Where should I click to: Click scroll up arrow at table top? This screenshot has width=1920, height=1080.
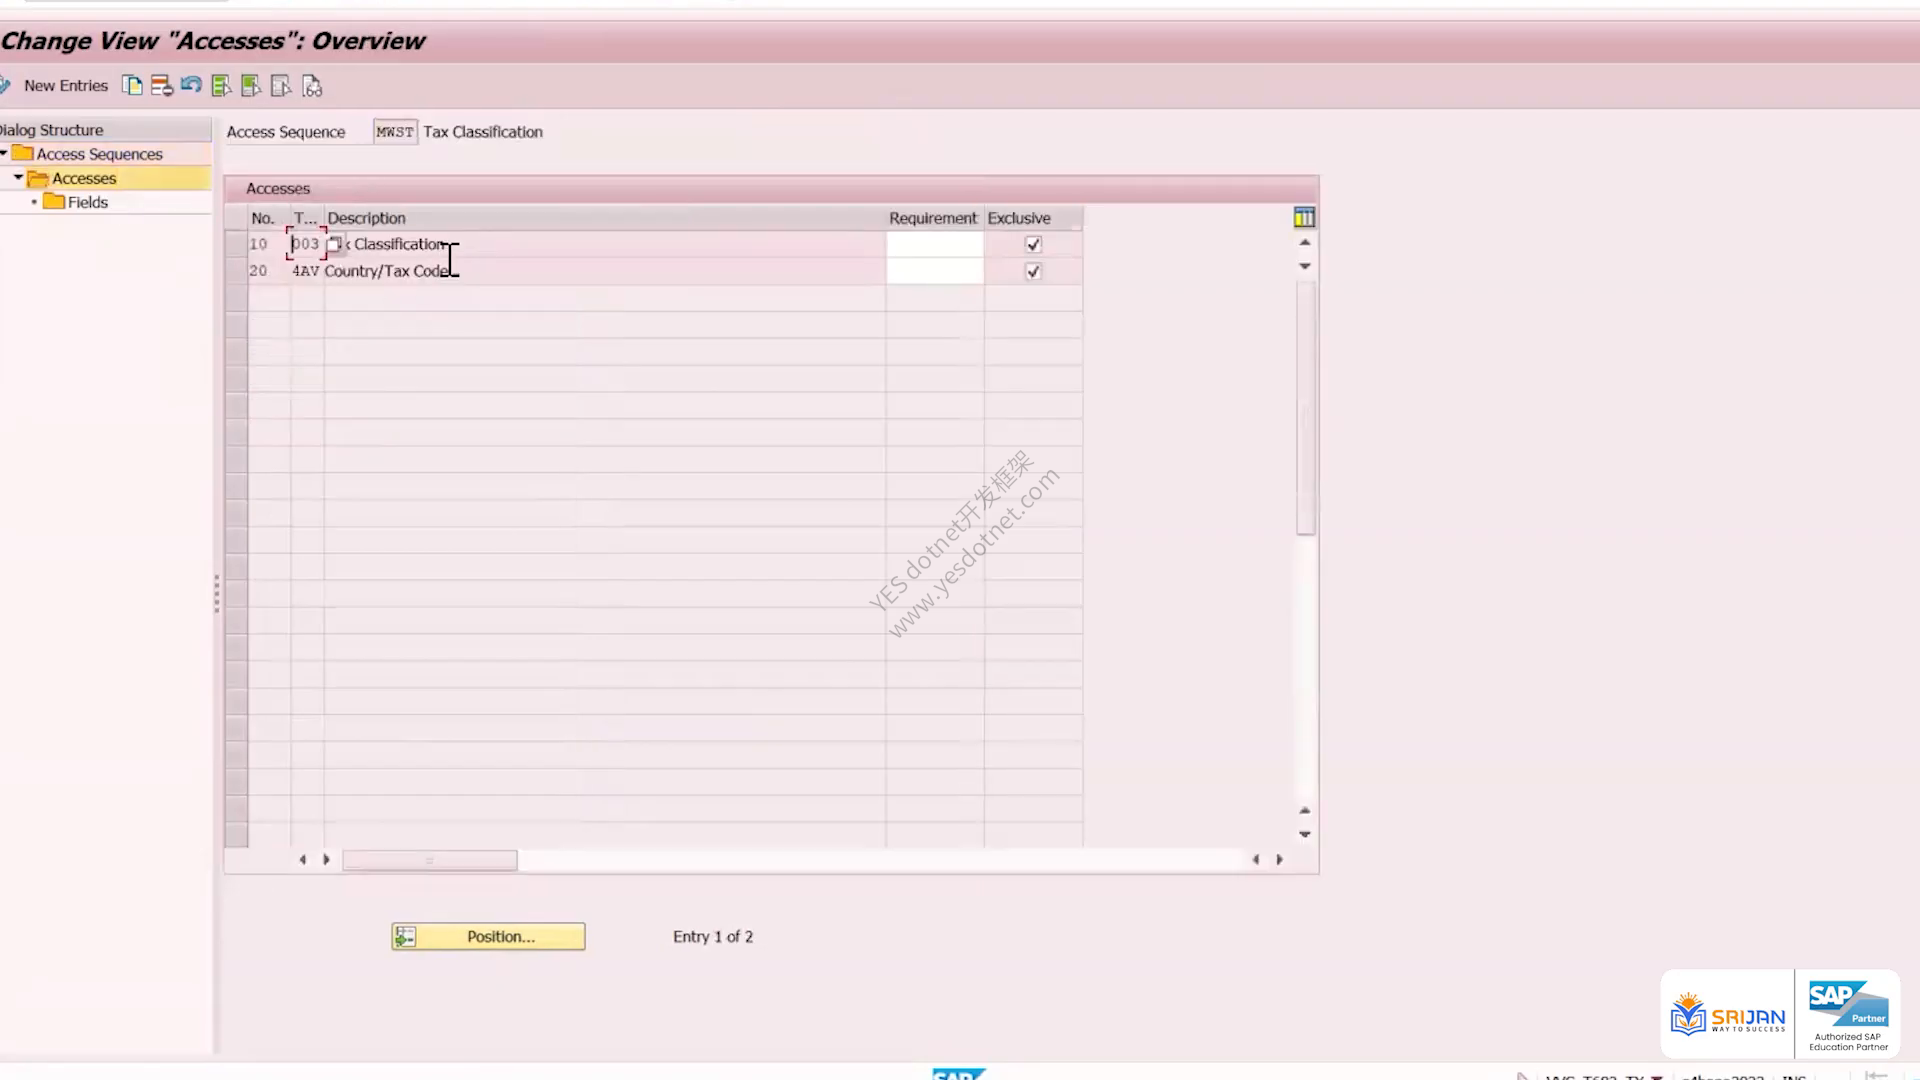click(1305, 243)
